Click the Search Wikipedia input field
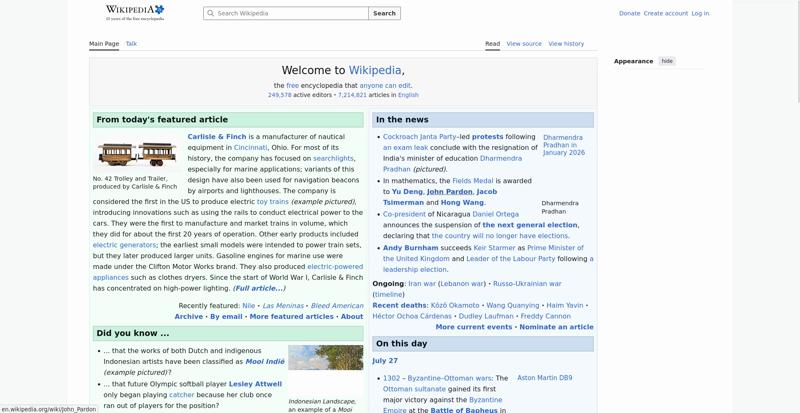800x413 pixels. pyautogui.click(x=286, y=13)
